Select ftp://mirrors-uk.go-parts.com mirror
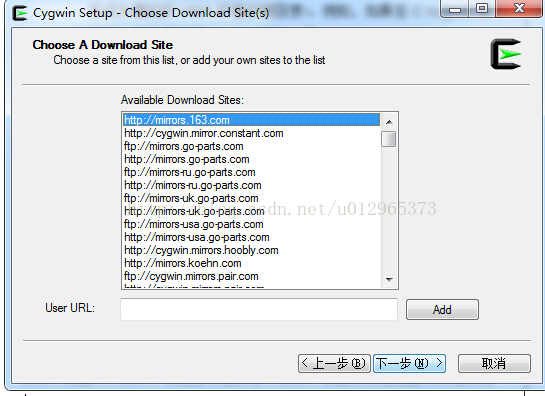 (251, 198)
